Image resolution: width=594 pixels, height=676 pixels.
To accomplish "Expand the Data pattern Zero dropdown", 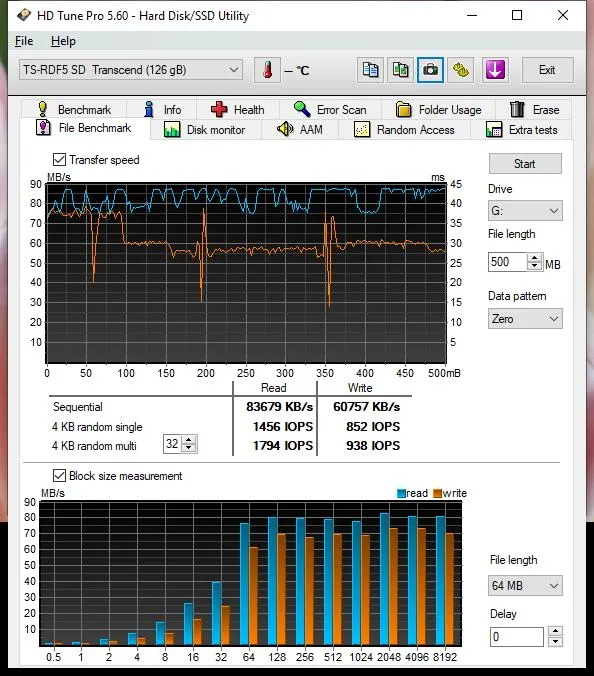I will [x=525, y=319].
